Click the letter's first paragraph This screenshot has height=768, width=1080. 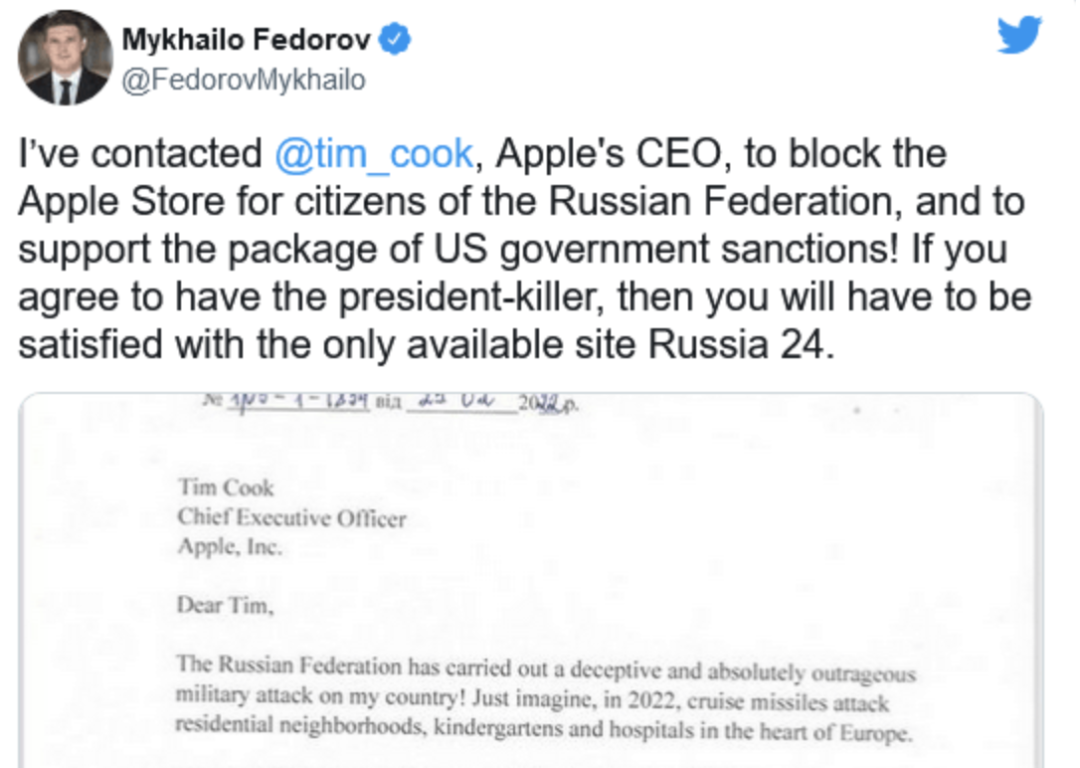tap(545, 699)
